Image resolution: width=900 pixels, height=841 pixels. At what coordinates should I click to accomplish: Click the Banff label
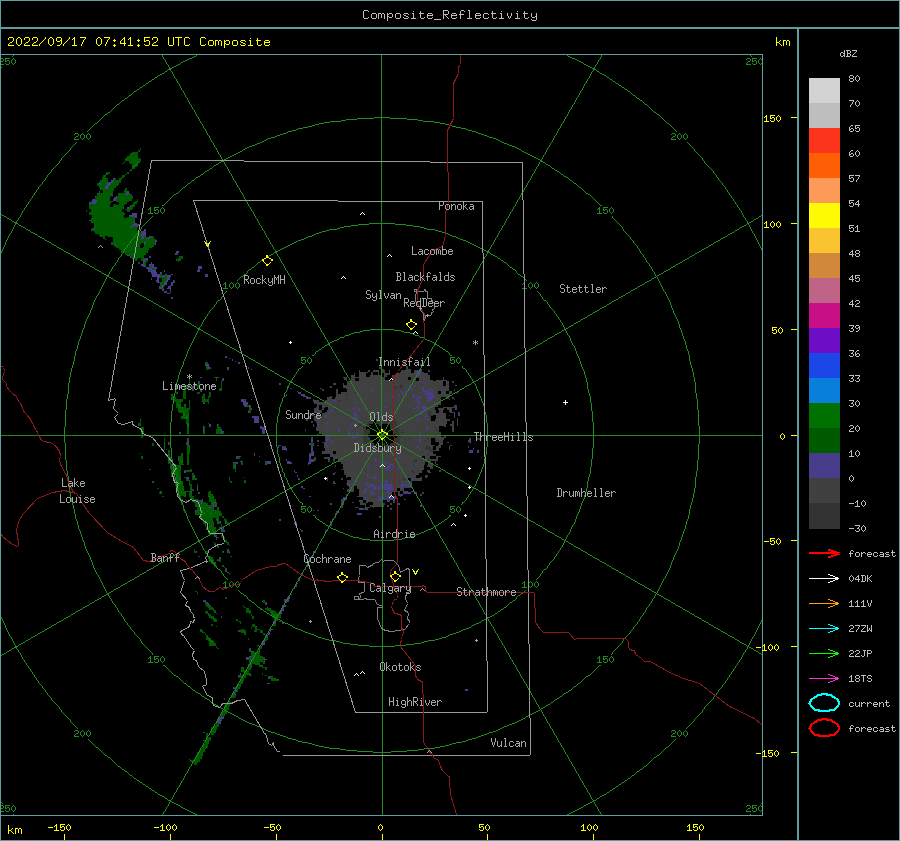[165, 557]
